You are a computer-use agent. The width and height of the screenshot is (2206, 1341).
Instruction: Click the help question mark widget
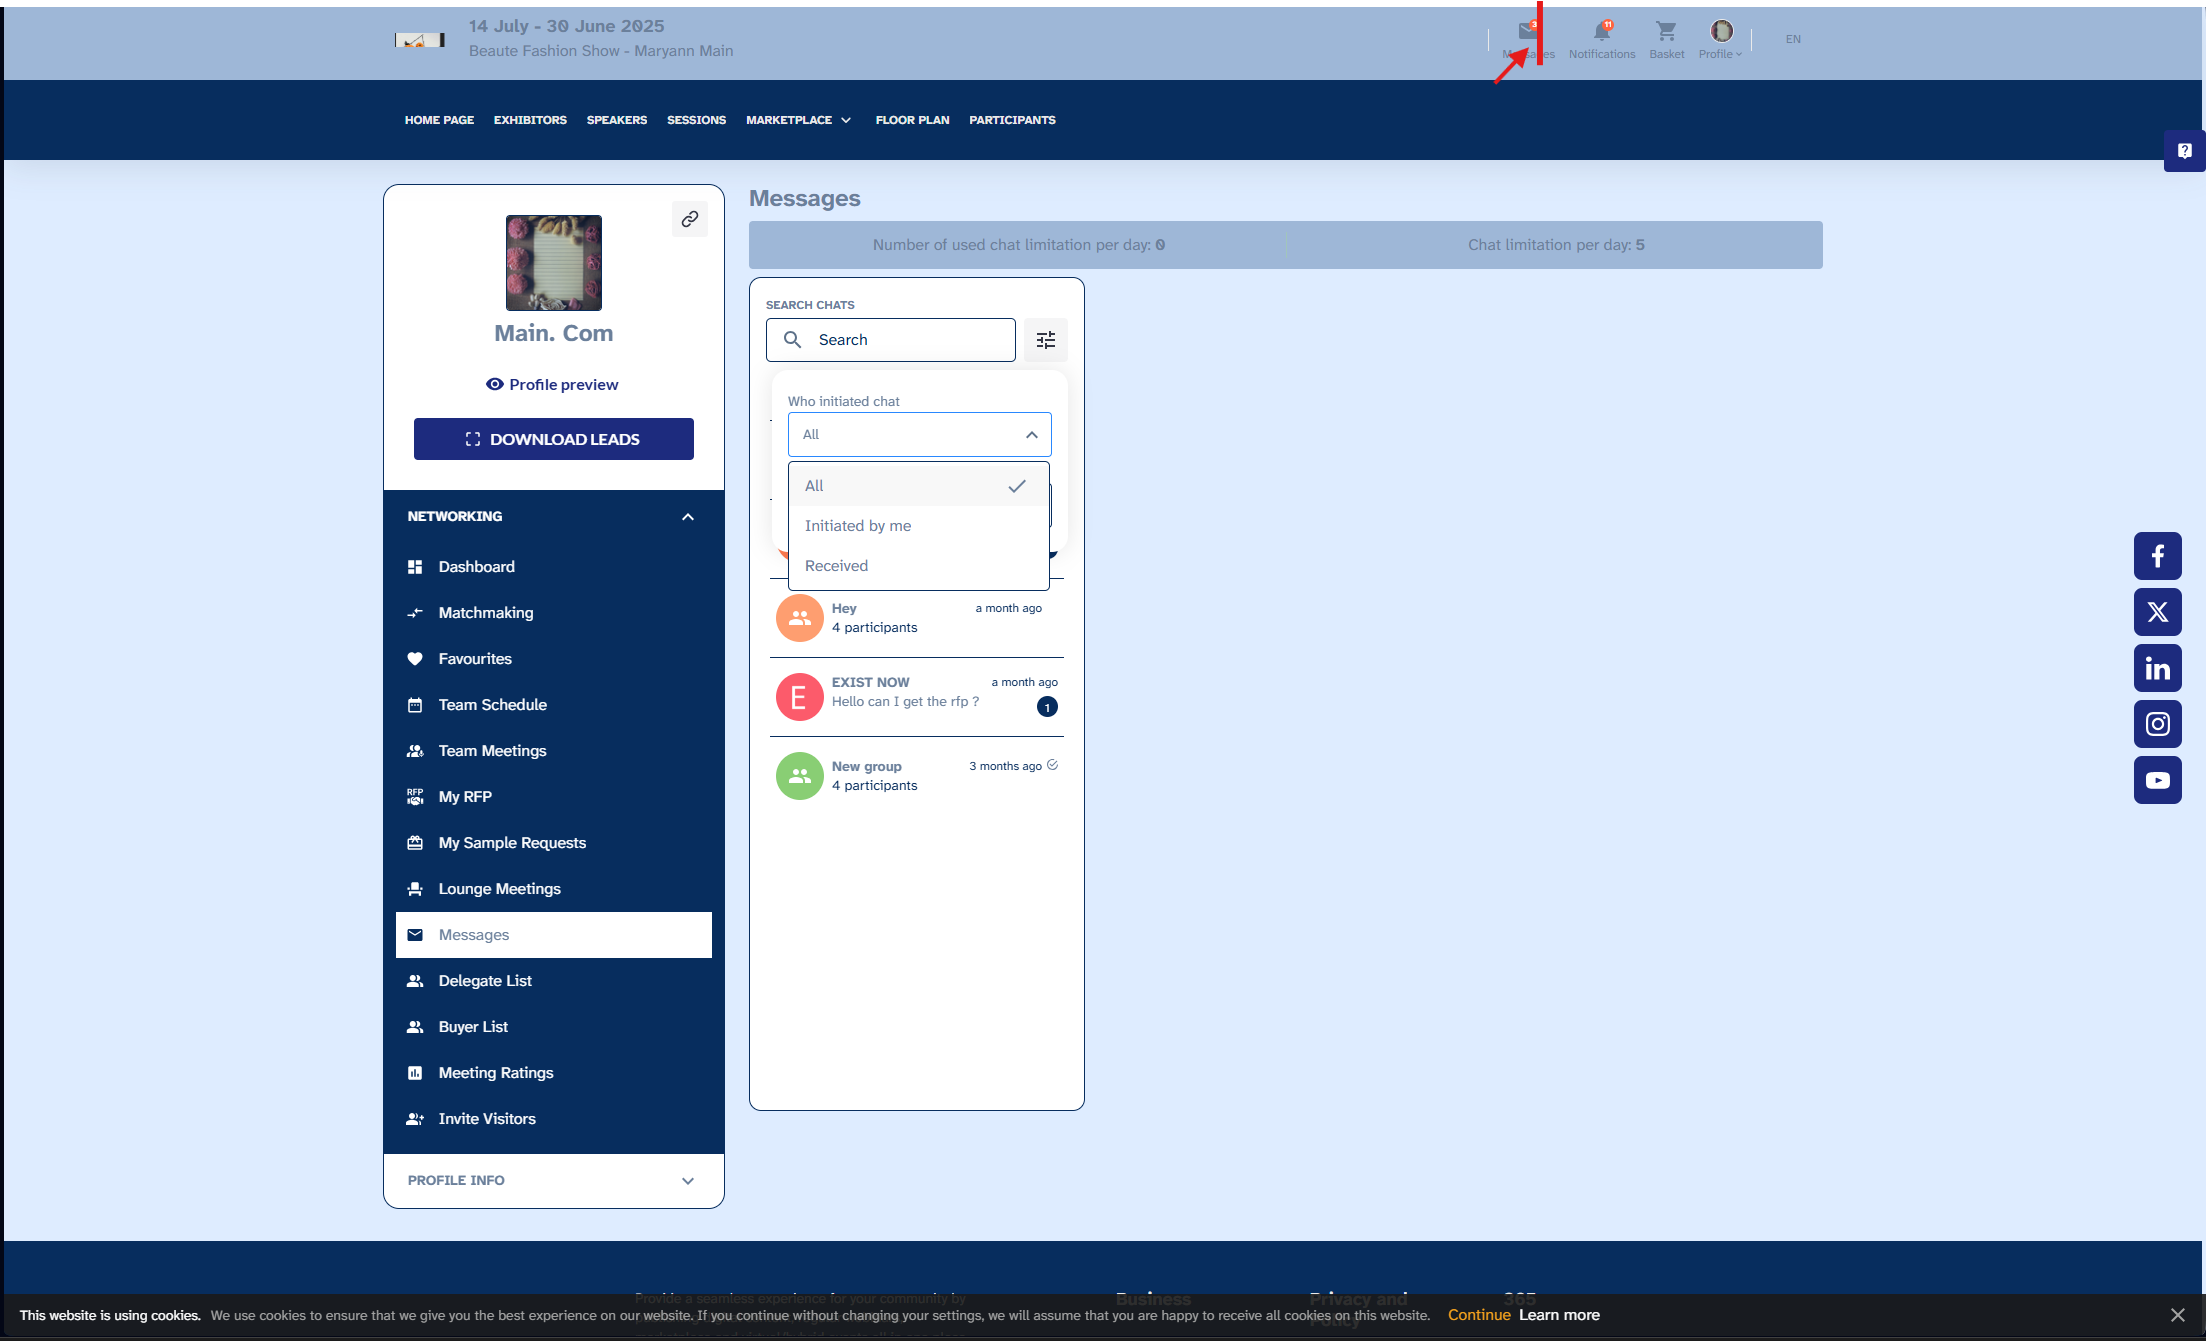click(x=2184, y=151)
